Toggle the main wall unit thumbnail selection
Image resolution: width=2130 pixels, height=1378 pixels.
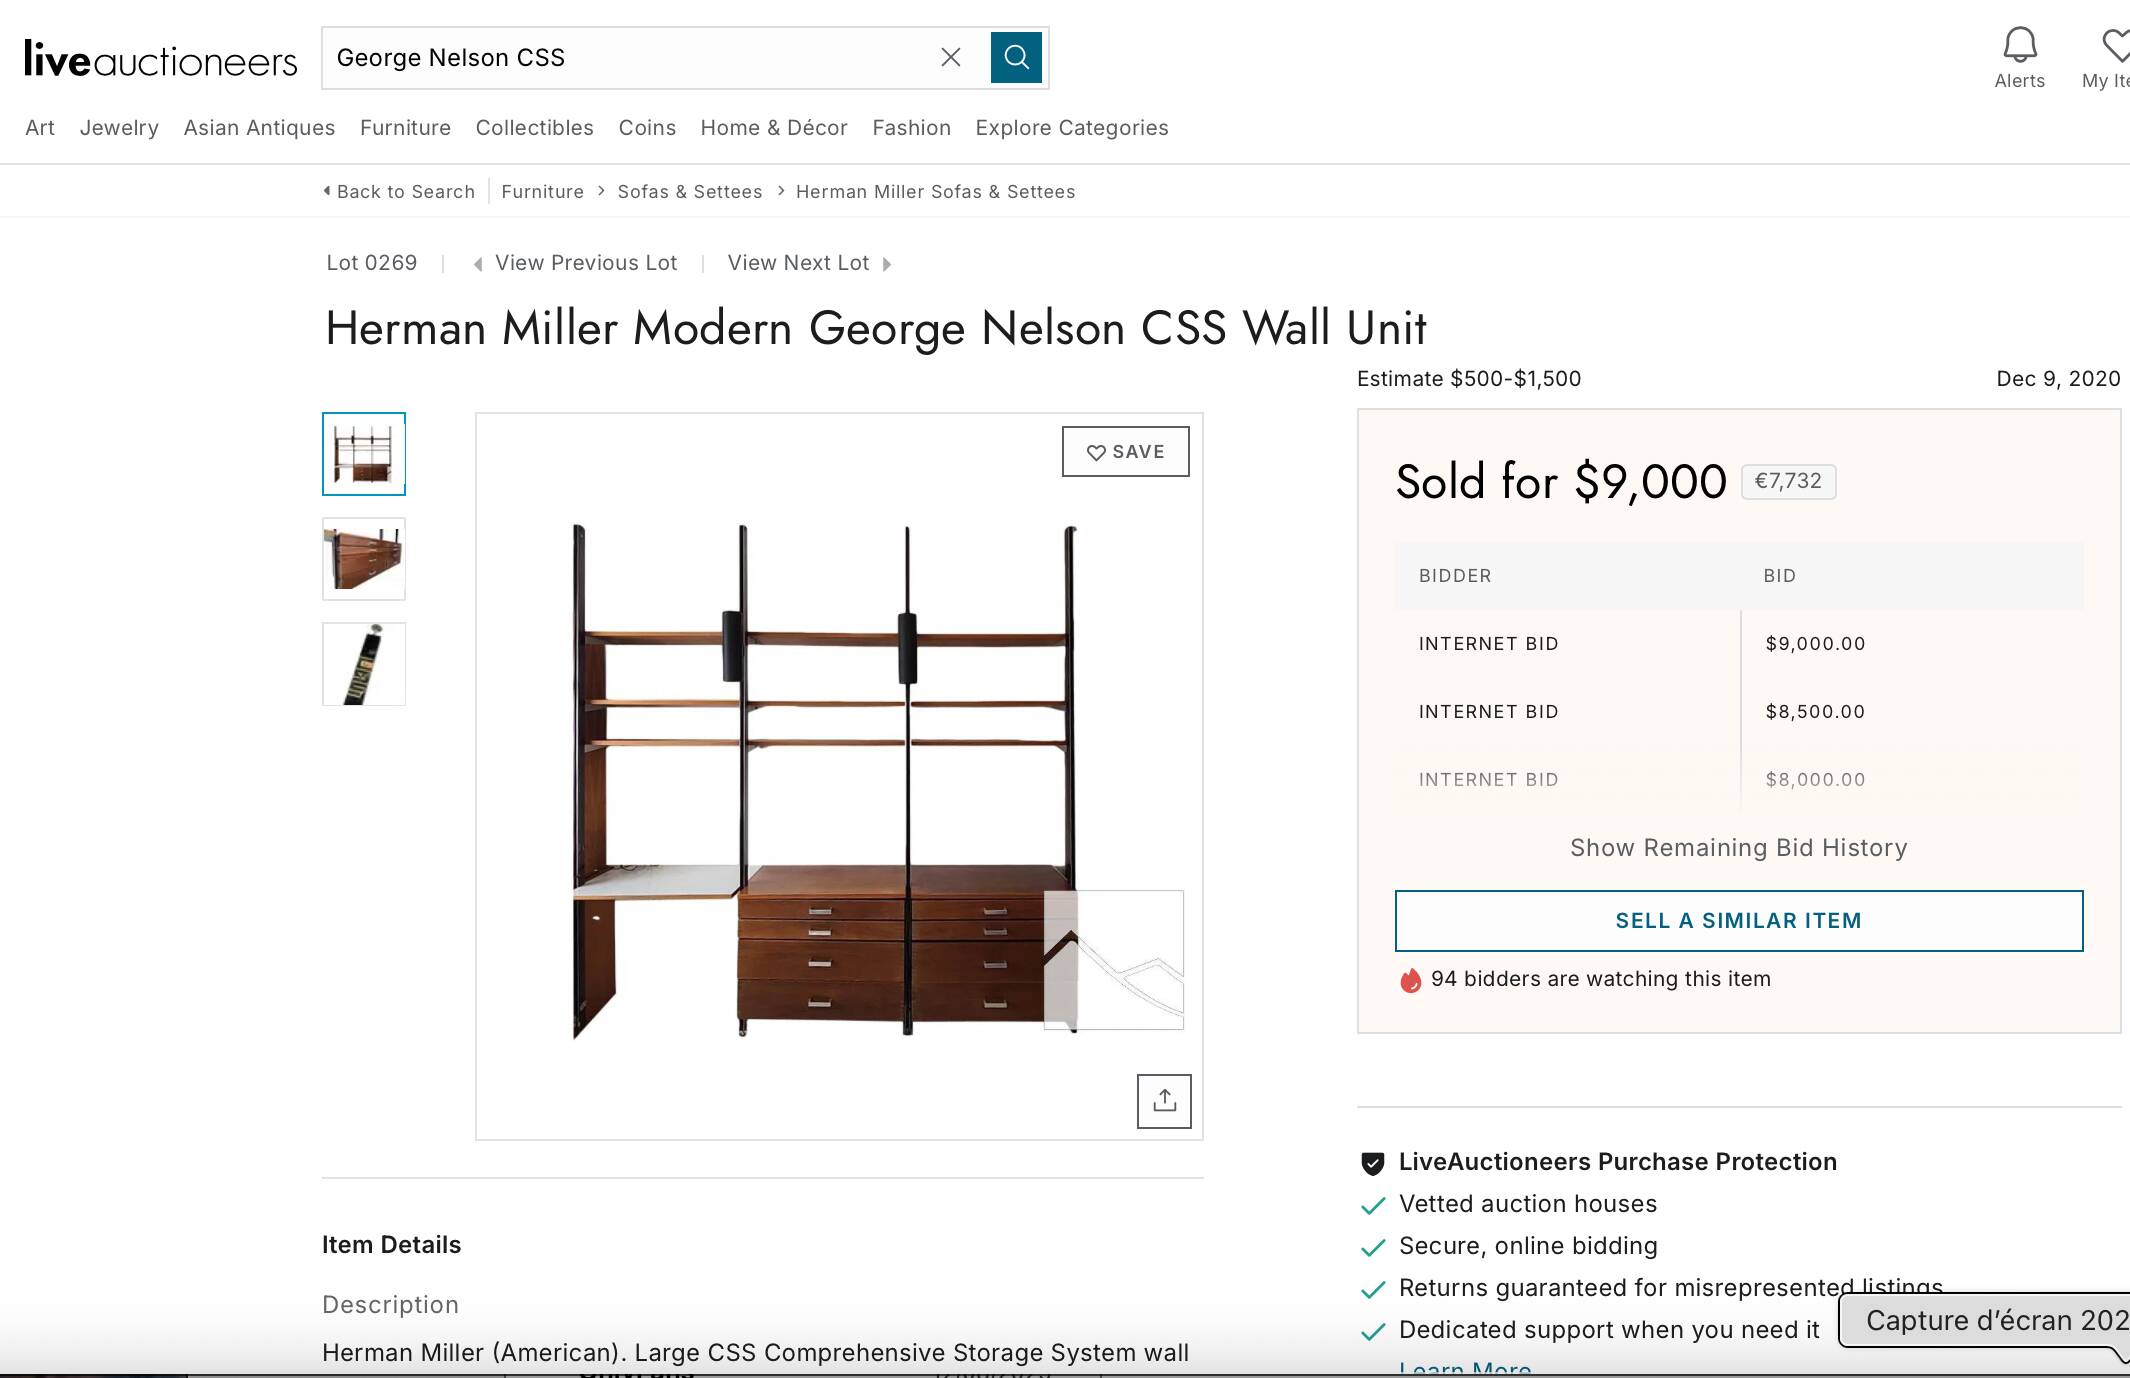click(363, 454)
